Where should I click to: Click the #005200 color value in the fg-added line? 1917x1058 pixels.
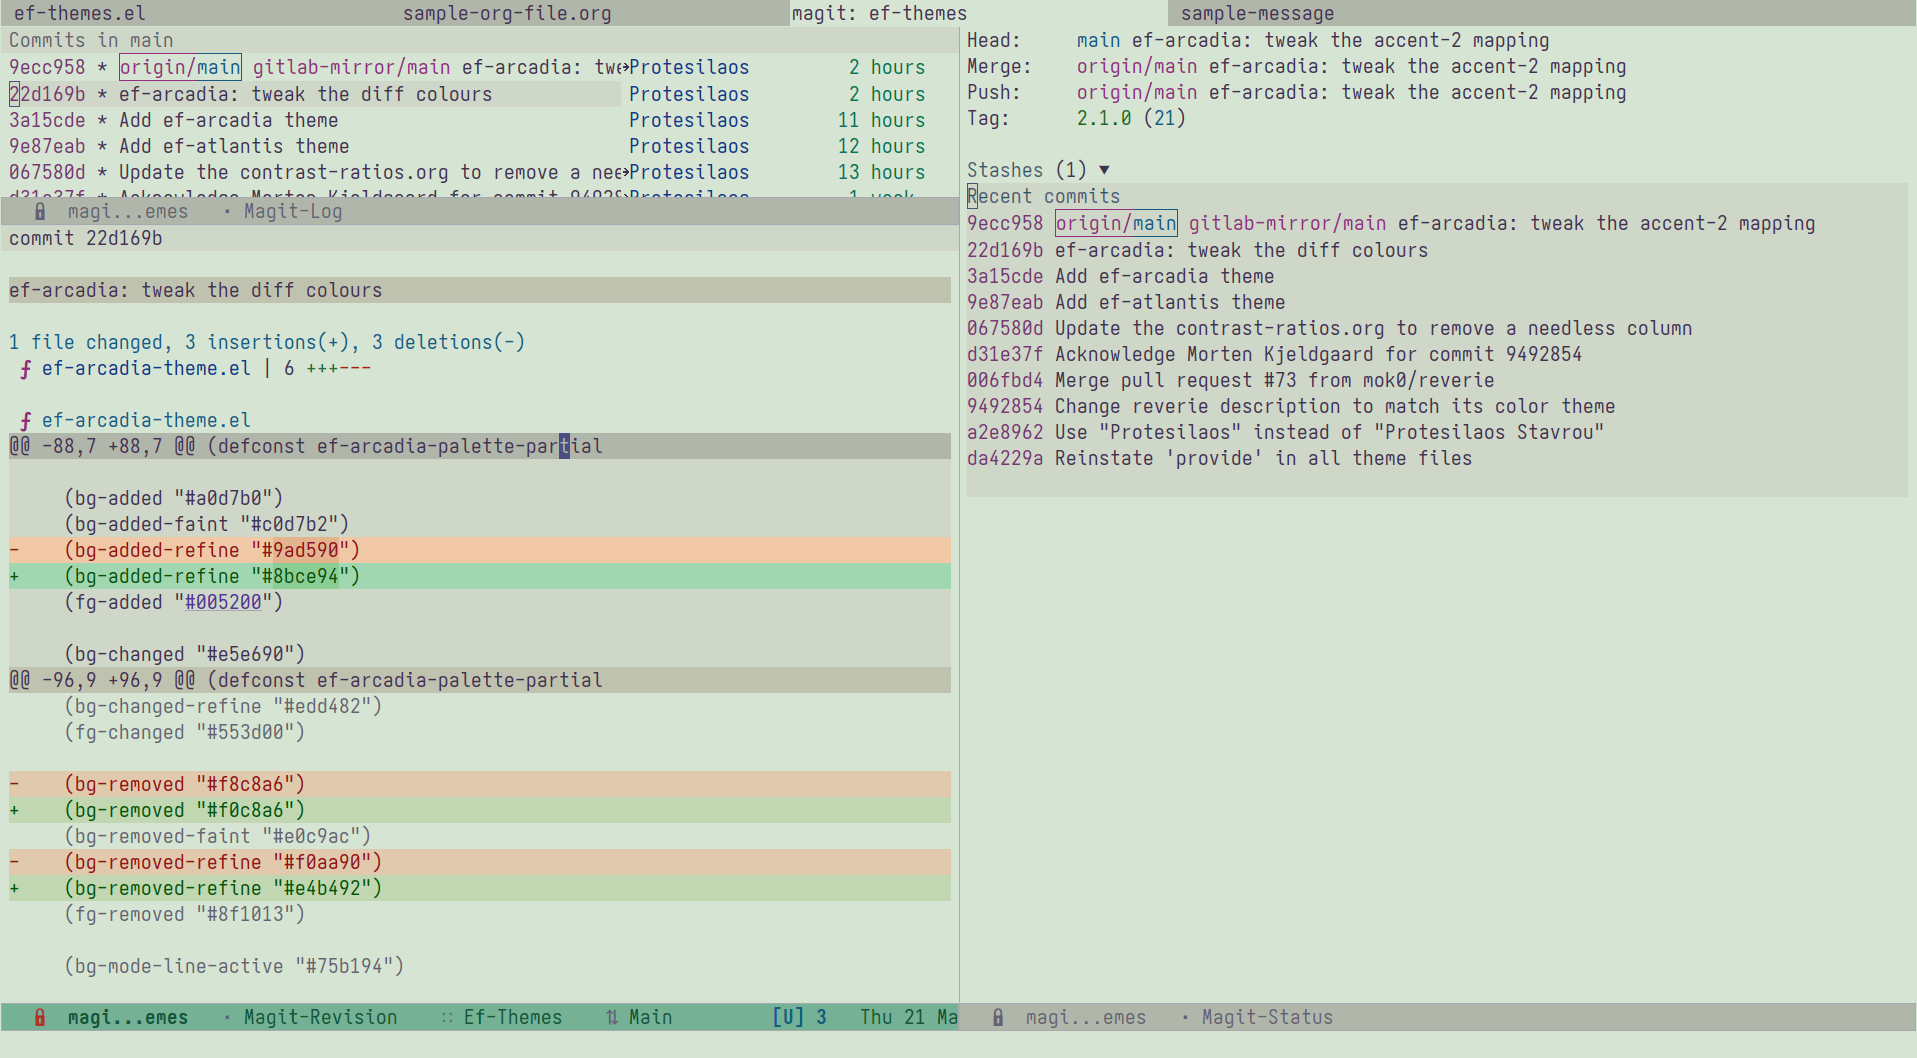coord(223,602)
